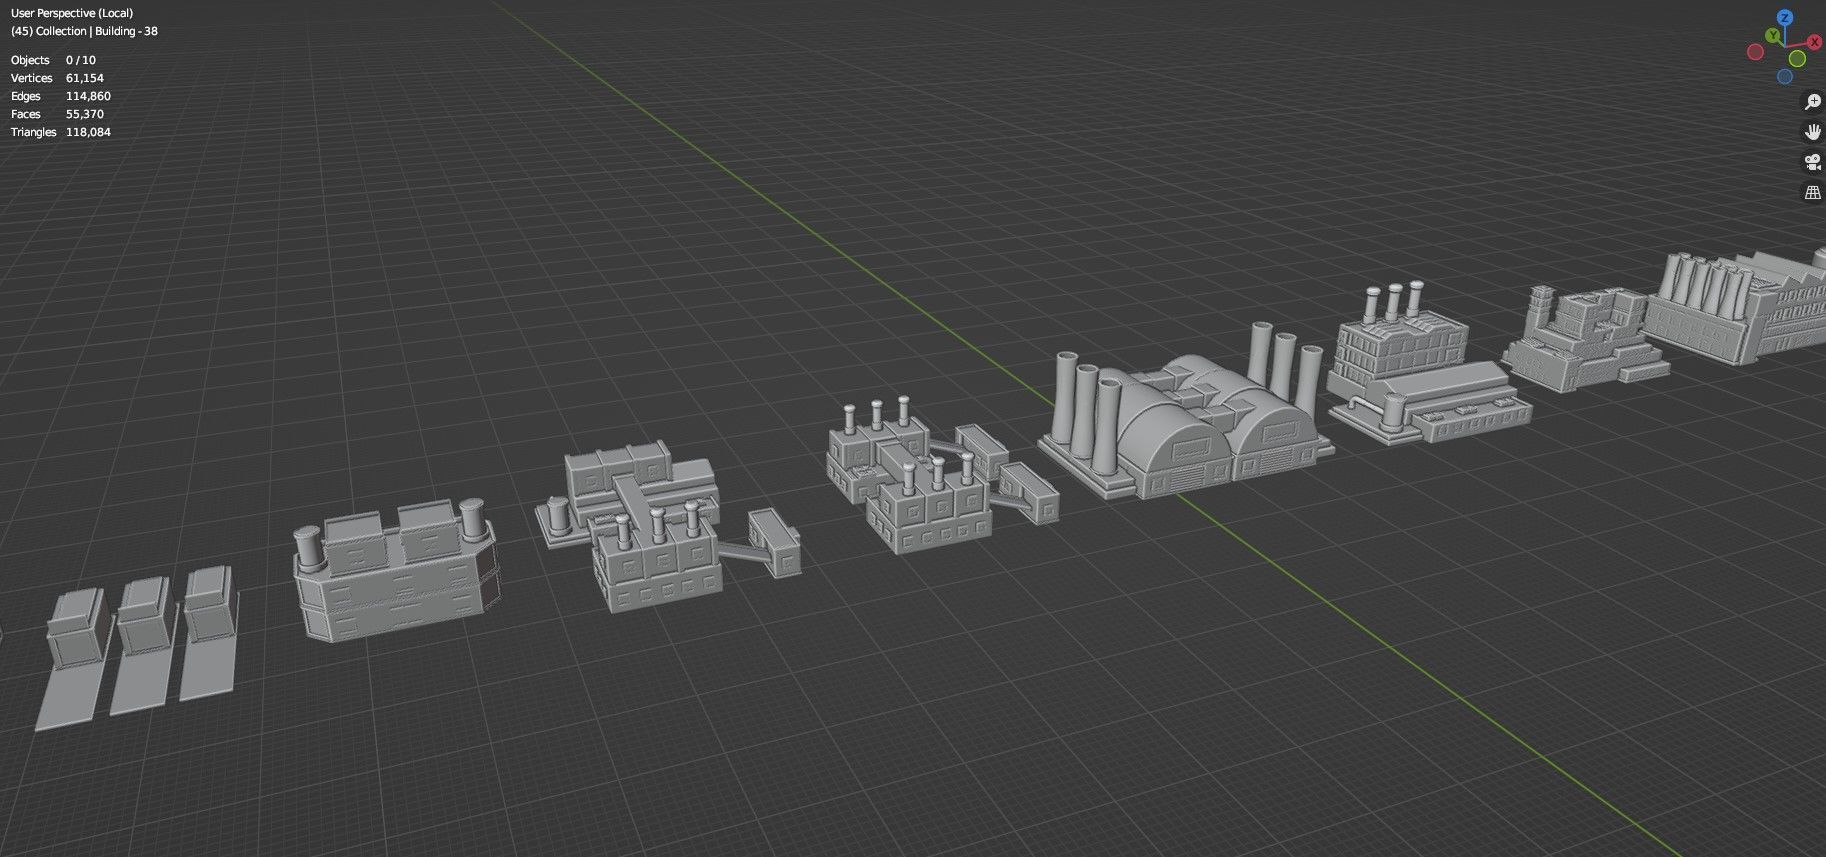Click the unlabeled red negative X gizmo handle

click(x=1755, y=52)
